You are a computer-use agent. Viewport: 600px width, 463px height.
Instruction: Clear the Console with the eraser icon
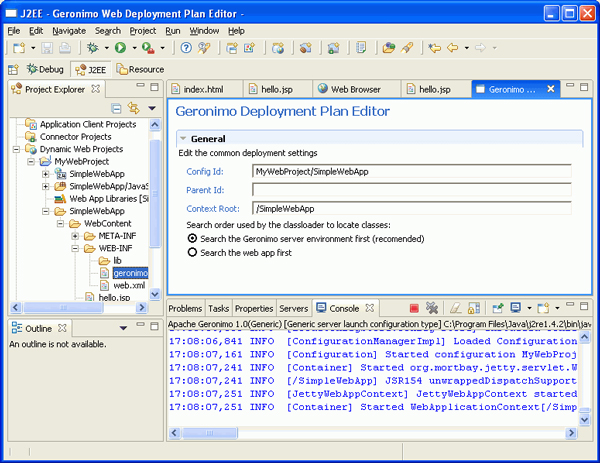click(x=455, y=308)
